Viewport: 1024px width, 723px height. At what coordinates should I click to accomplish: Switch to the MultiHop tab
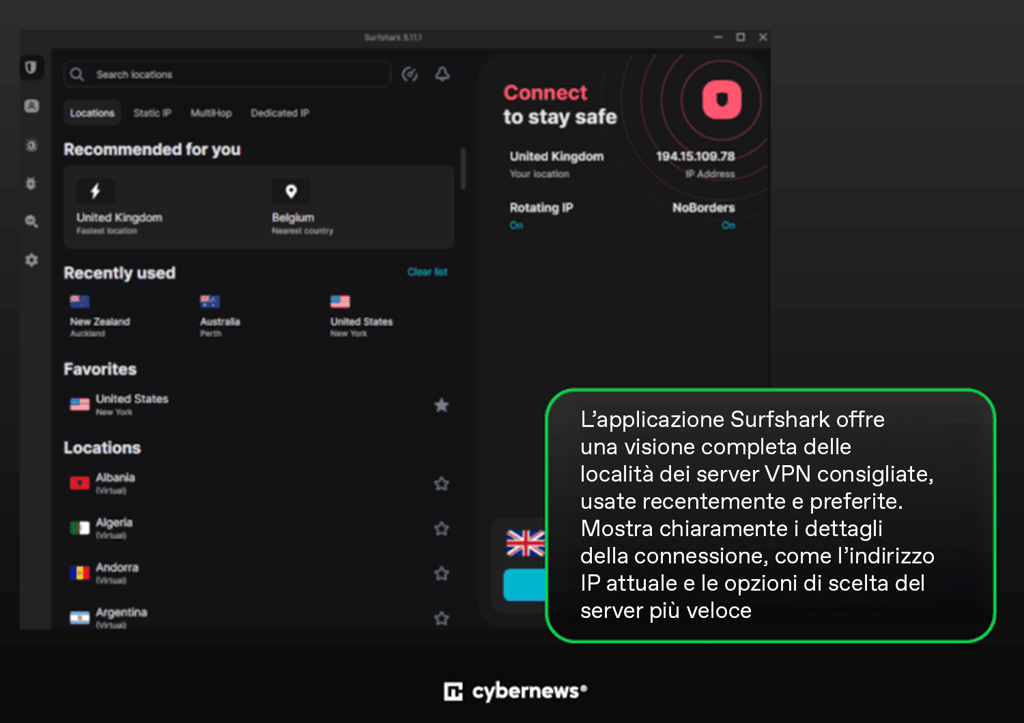211,113
